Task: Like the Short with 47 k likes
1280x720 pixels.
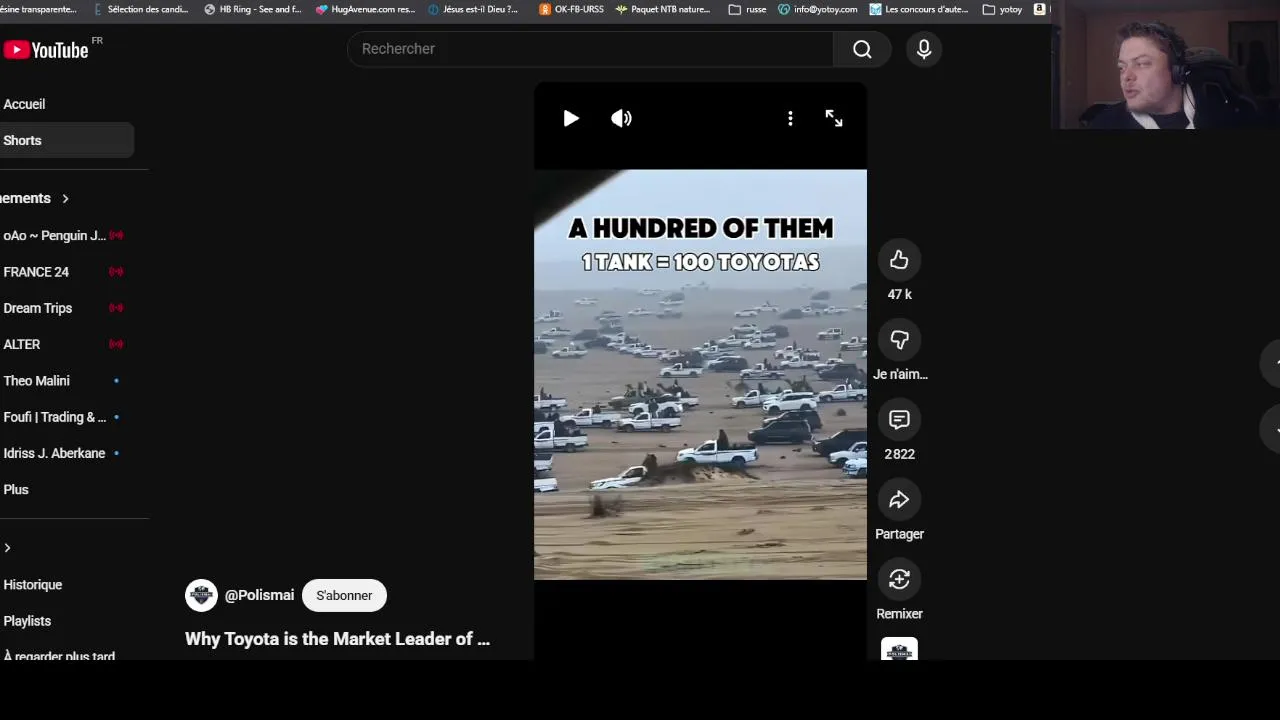Action: tap(899, 260)
